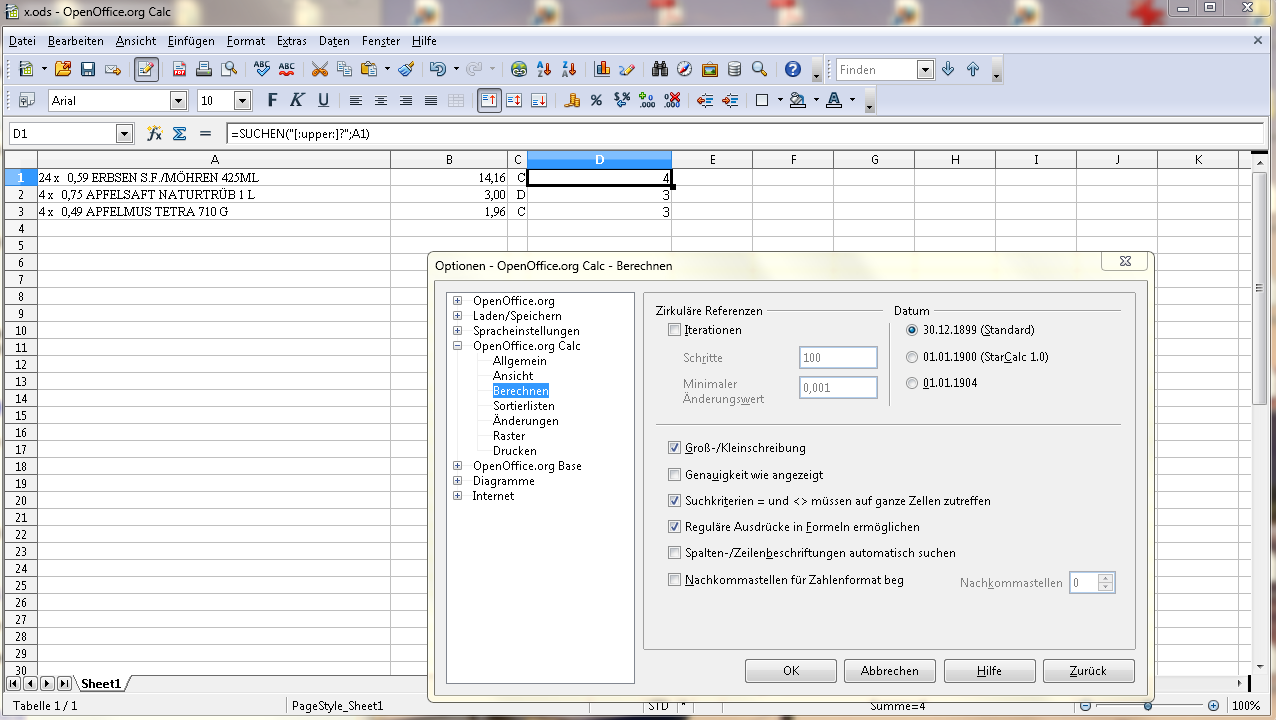This screenshot has height=720, width=1276.
Task: Click the cut scissors icon
Action: pyautogui.click(x=320, y=69)
